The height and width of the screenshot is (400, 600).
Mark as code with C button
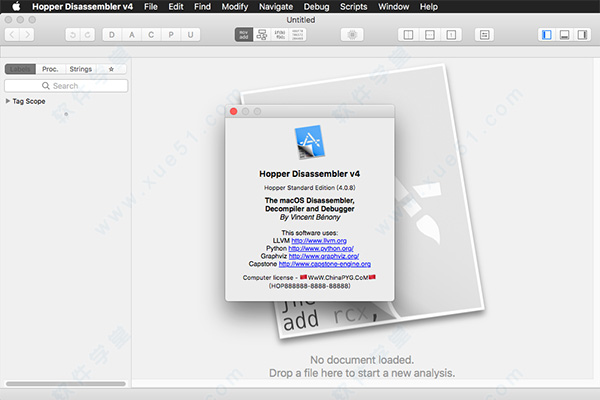[x=151, y=35]
